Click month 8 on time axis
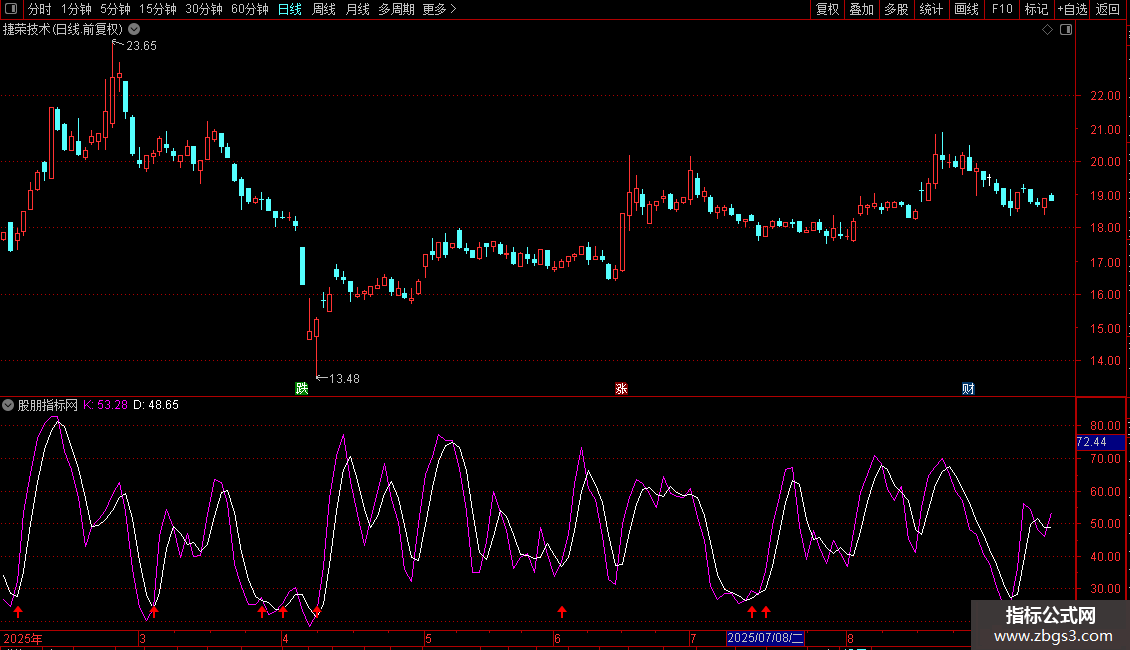Screen dimensions: 1130x650 850,638
